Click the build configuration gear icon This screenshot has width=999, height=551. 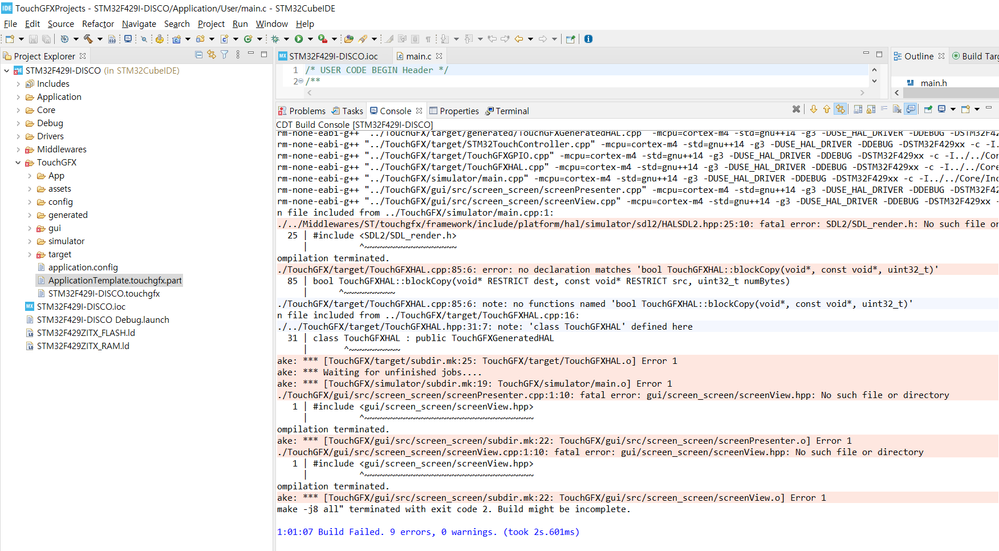point(64,39)
